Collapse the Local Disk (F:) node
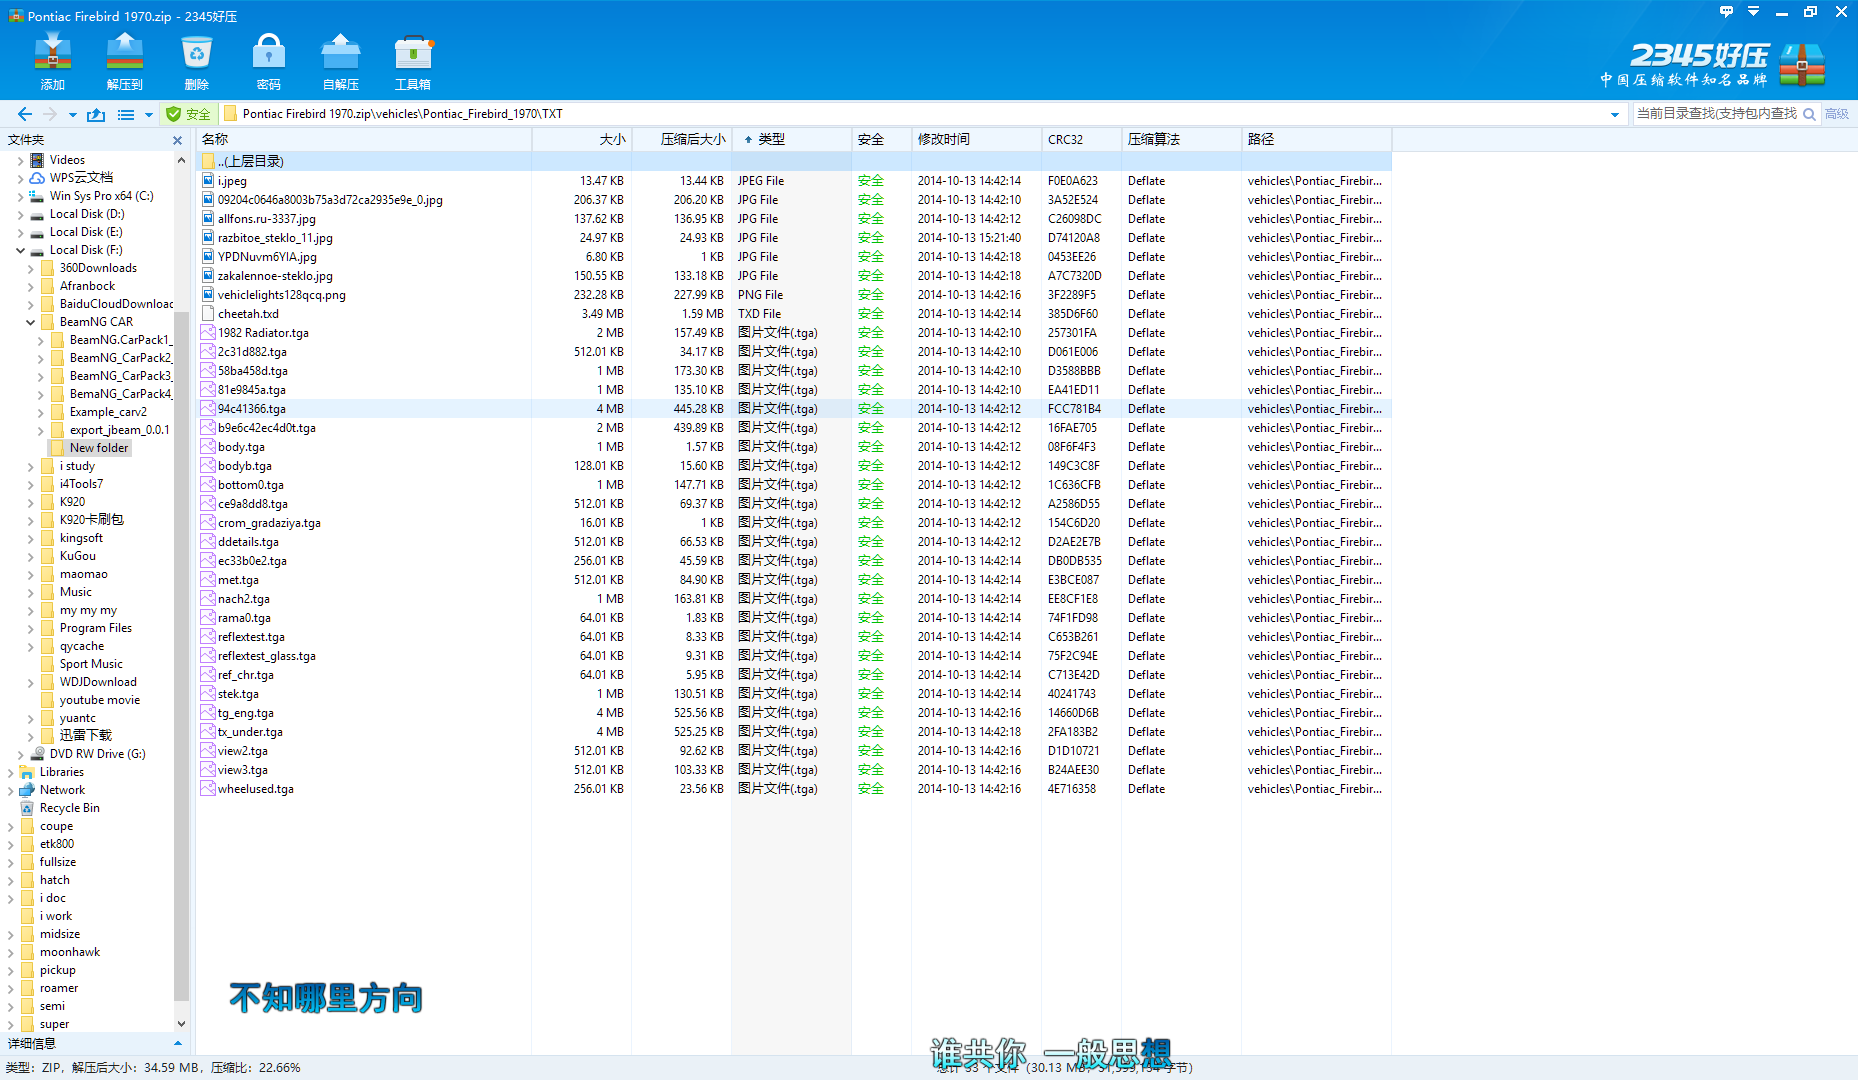 coord(20,250)
